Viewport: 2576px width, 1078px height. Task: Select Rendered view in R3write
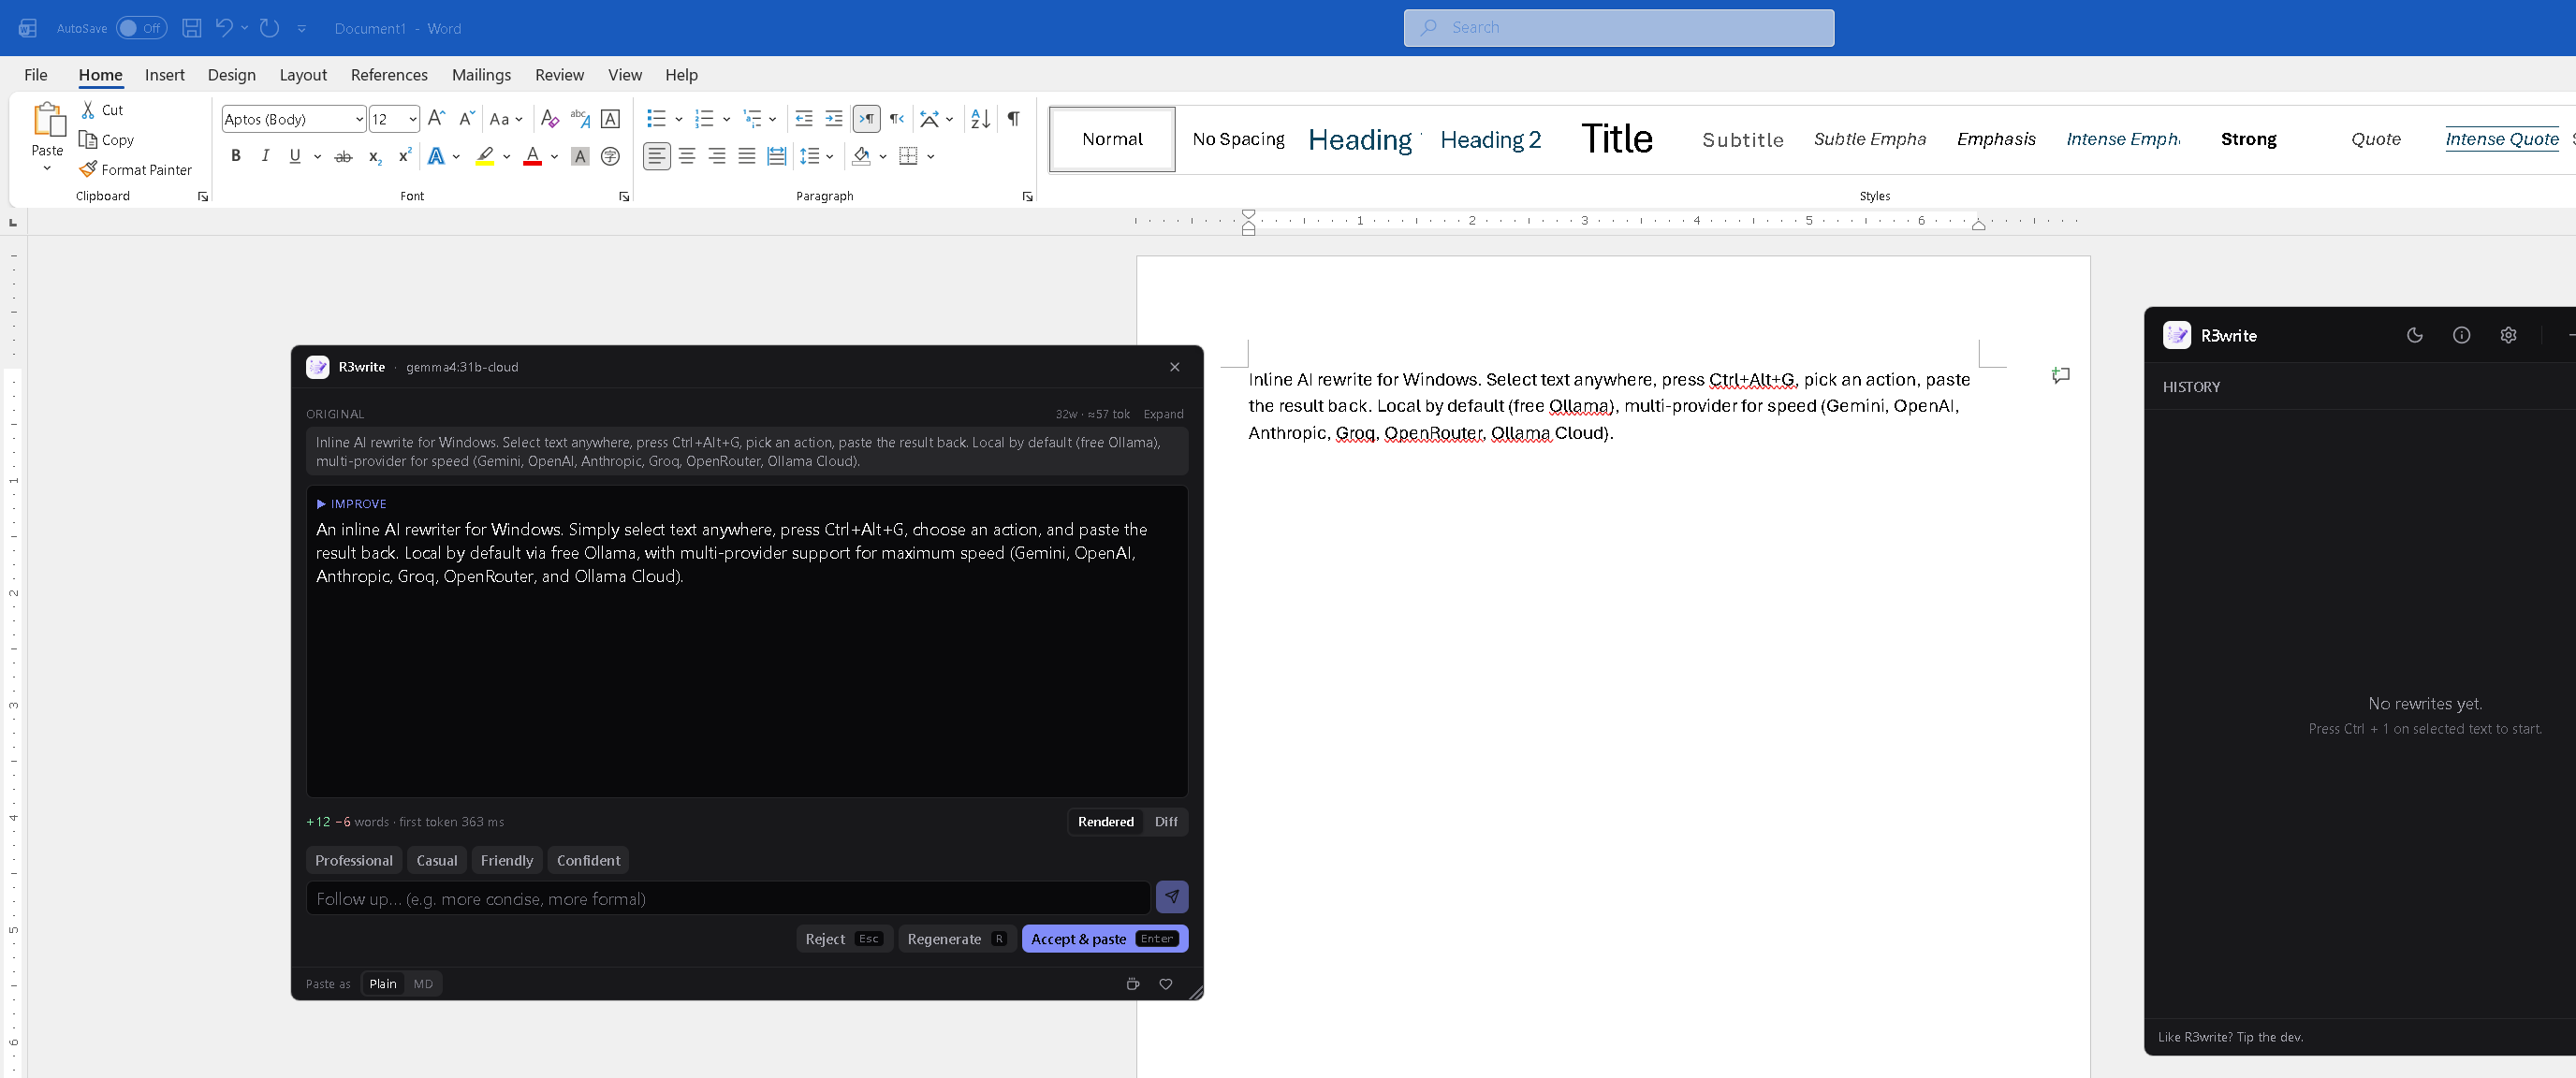pos(1105,822)
